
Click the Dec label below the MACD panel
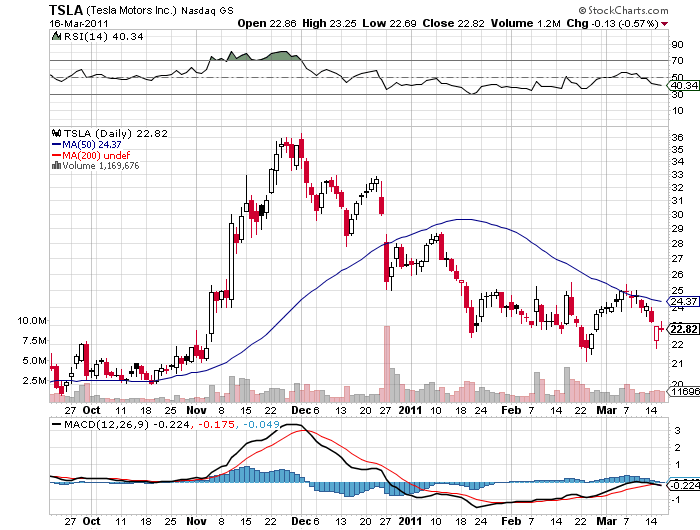(301, 522)
